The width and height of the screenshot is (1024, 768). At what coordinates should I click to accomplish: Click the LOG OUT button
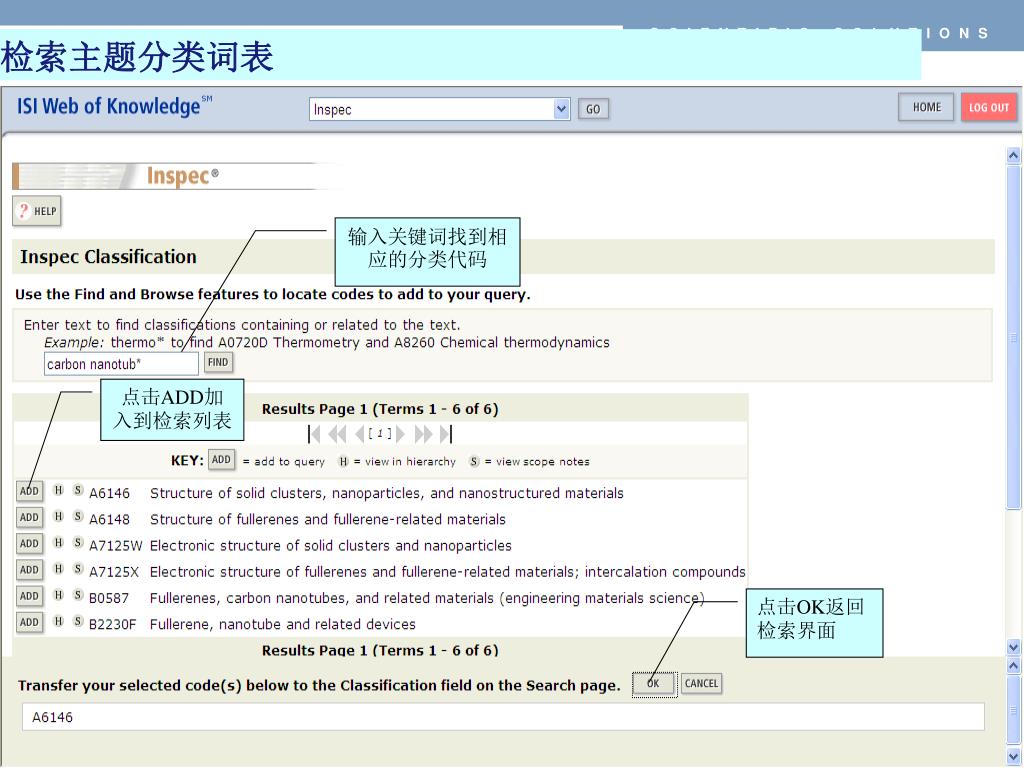[989, 108]
